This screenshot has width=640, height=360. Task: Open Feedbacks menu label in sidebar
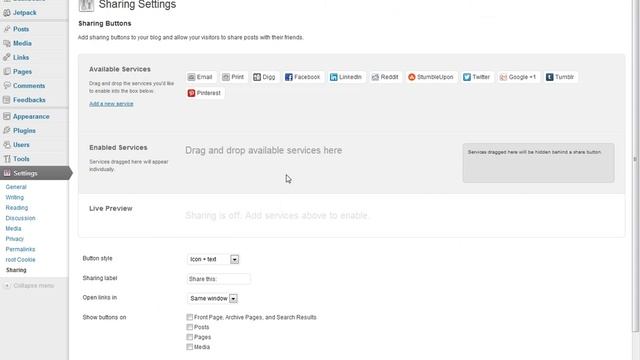(29, 100)
